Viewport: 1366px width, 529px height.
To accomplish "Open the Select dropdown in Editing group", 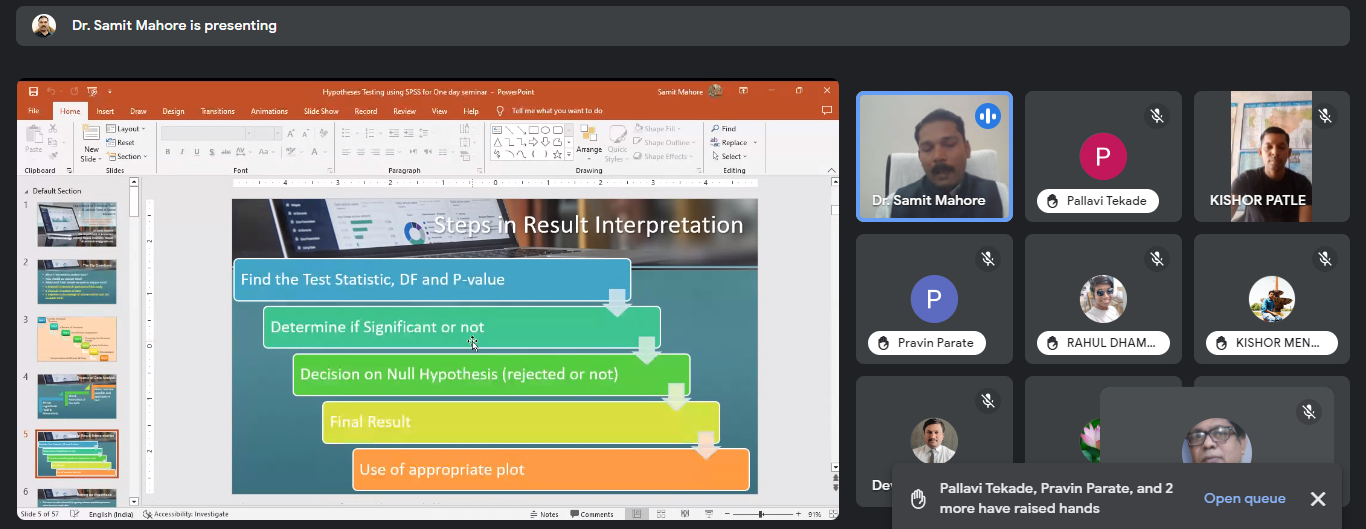I will point(732,157).
